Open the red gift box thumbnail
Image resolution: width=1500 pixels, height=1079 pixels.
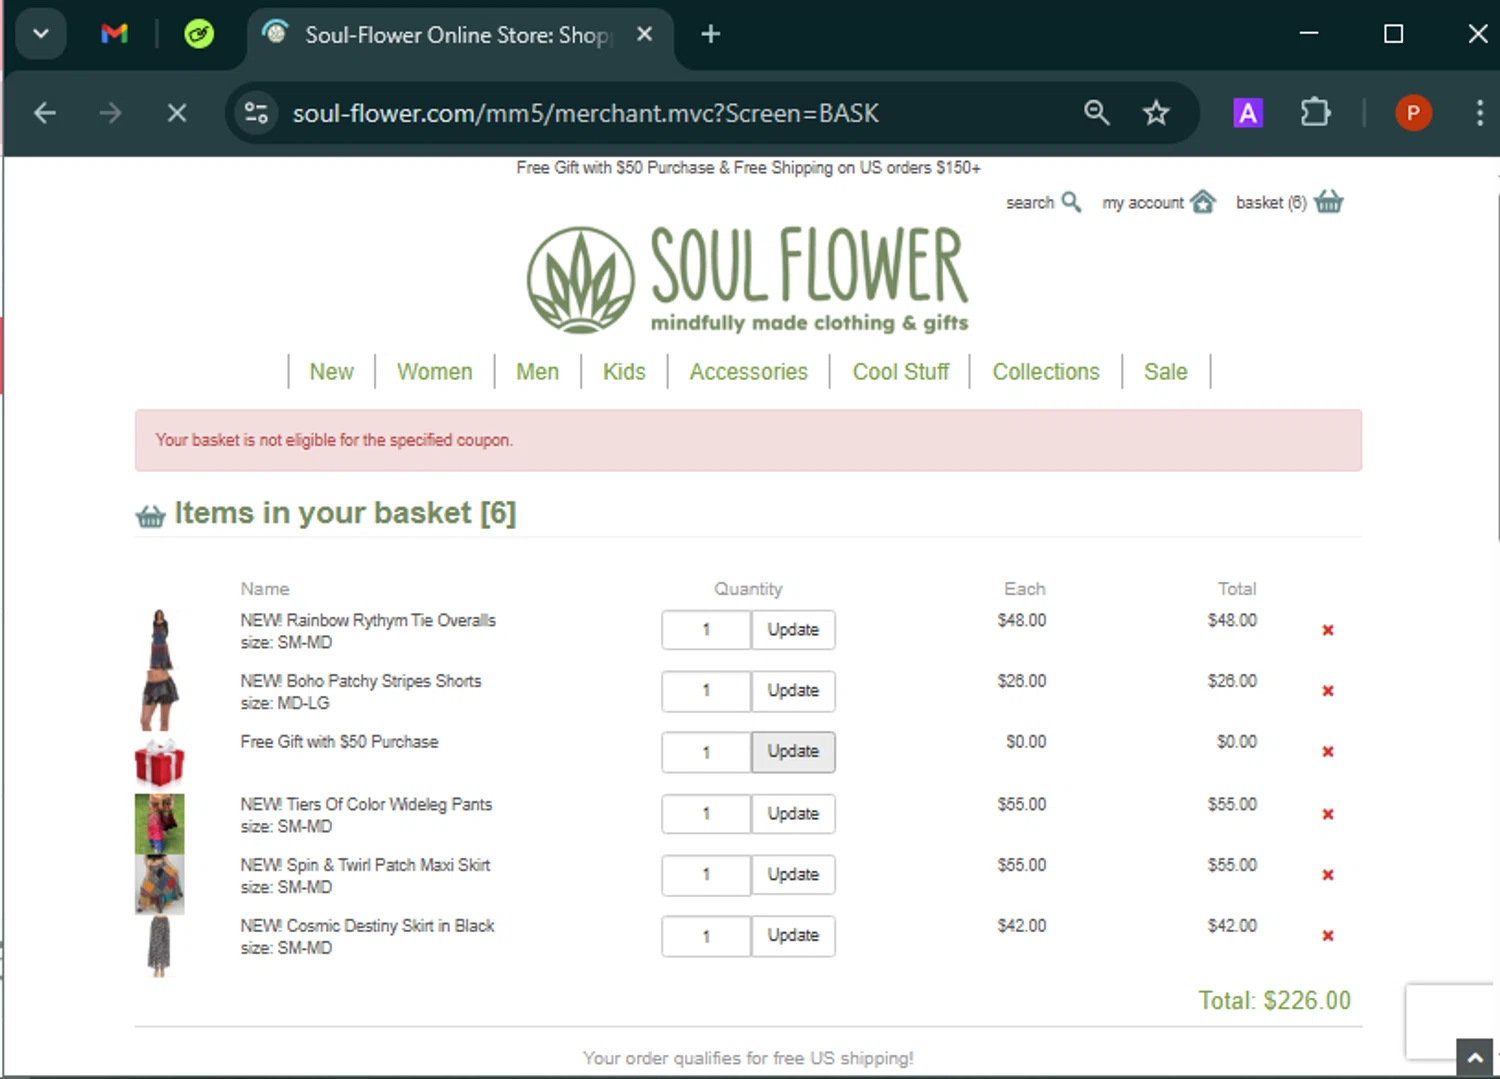[x=160, y=763]
